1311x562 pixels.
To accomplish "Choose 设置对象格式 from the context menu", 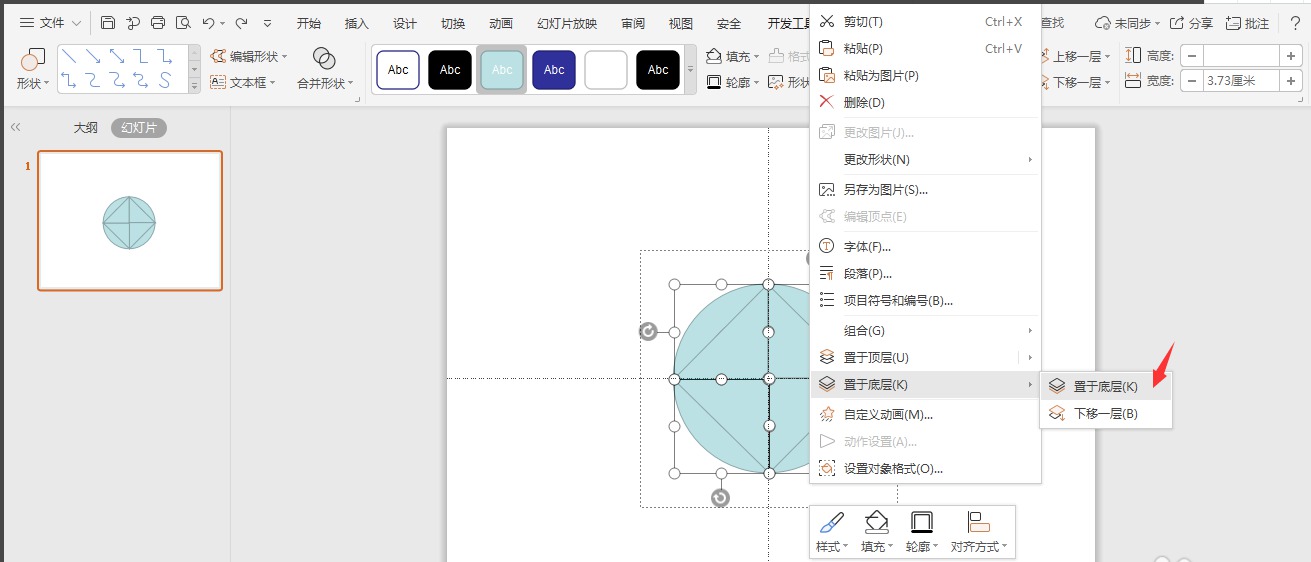I will point(925,468).
